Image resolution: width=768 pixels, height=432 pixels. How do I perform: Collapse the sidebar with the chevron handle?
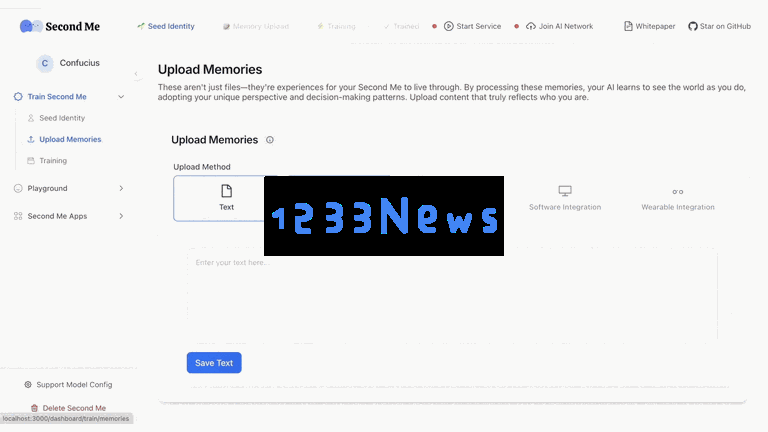click(136, 74)
